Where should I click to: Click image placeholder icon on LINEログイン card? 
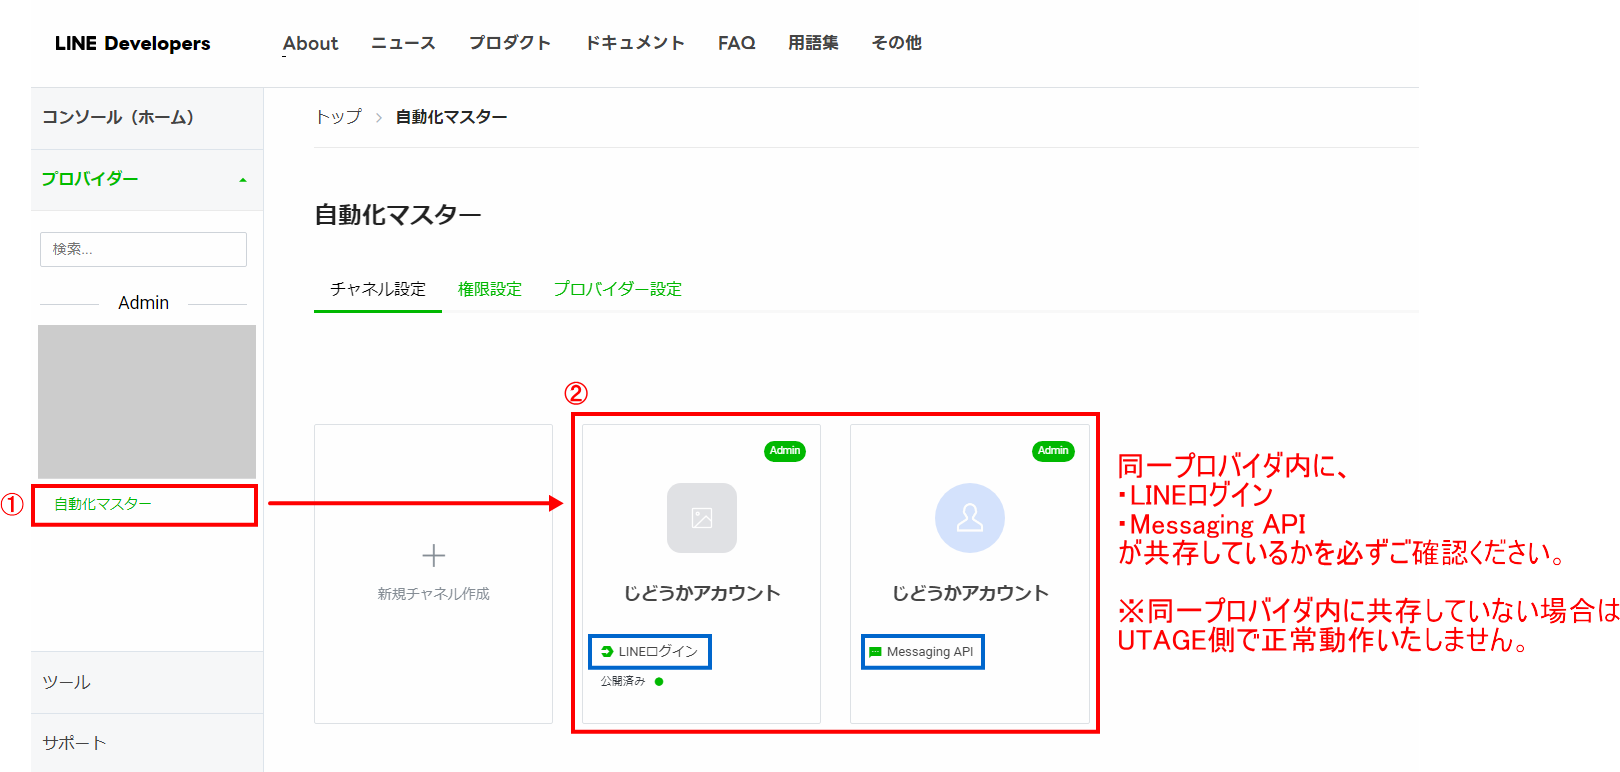pos(702,518)
